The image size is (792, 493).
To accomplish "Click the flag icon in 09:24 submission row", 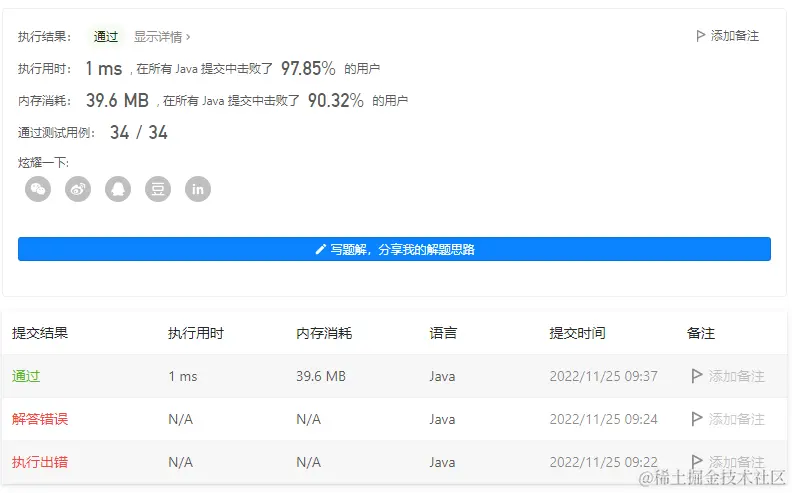I will pos(697,419).
